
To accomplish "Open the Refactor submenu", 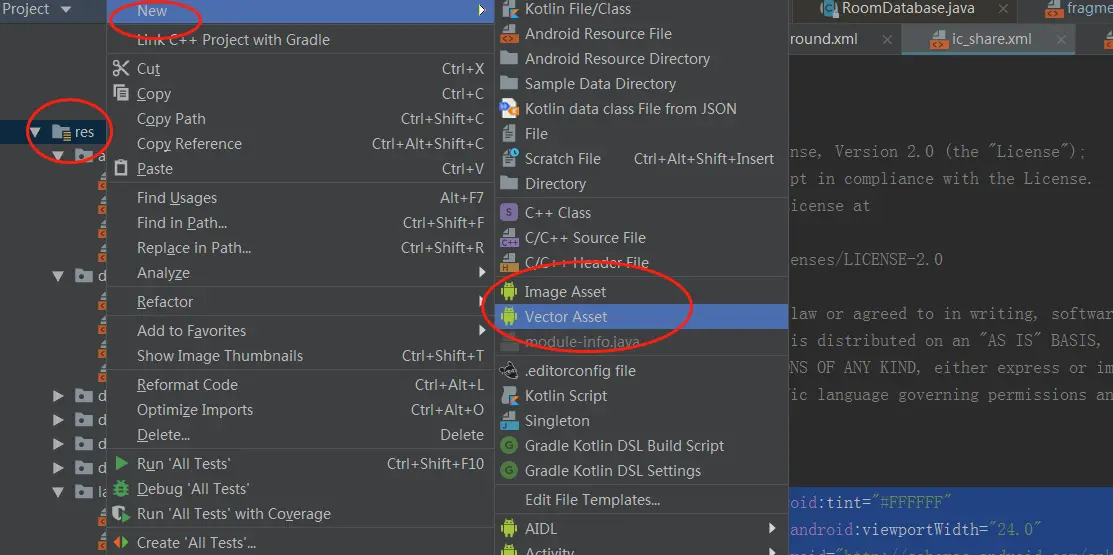I will point(300,302).
